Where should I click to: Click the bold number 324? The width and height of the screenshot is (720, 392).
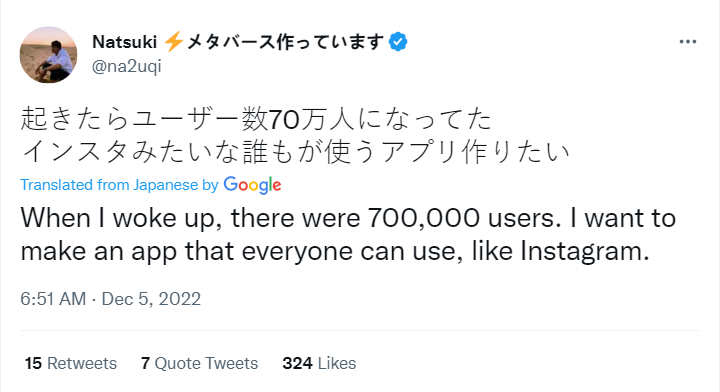297,363
